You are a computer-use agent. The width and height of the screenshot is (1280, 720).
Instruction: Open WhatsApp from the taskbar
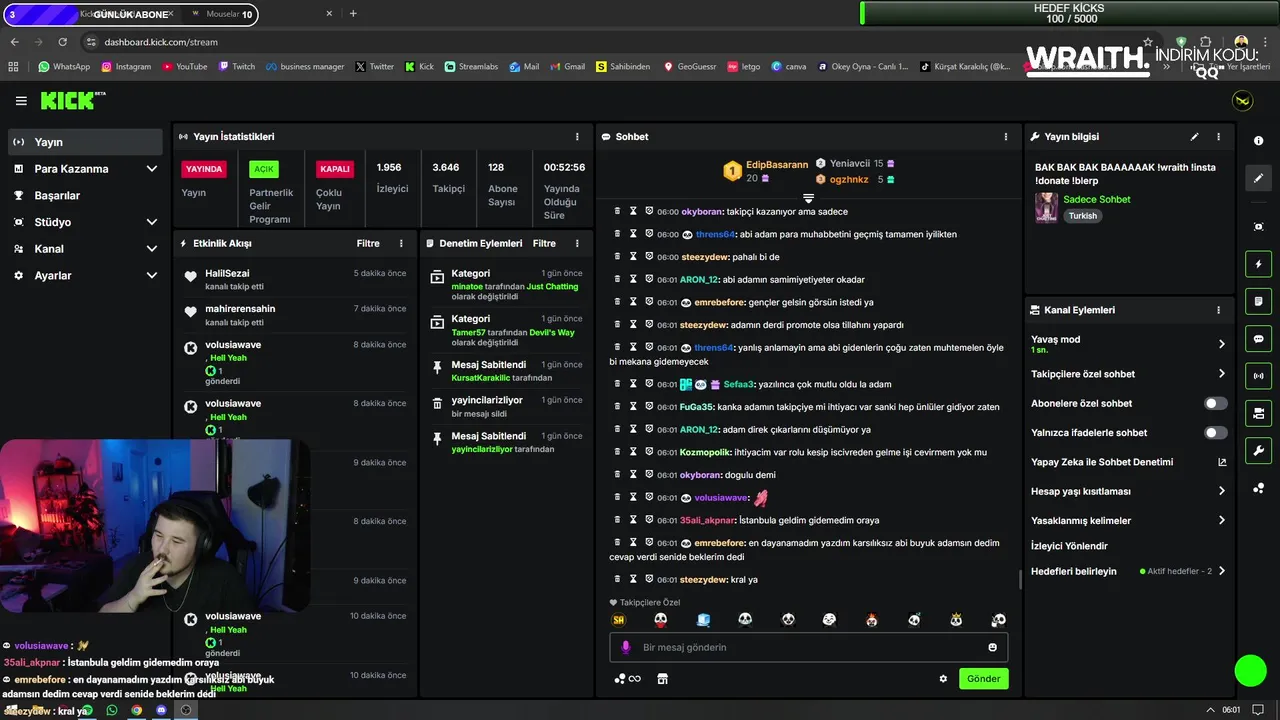[x=112, y=710]
